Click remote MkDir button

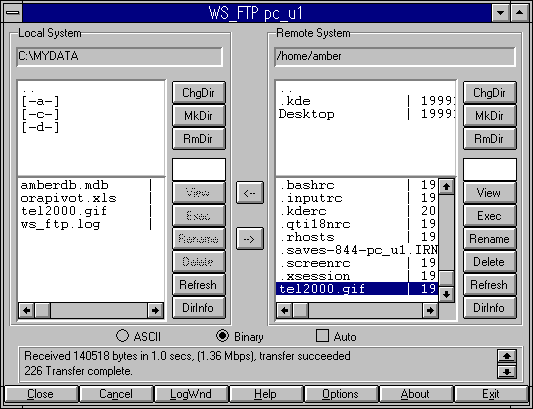point(489,116)
